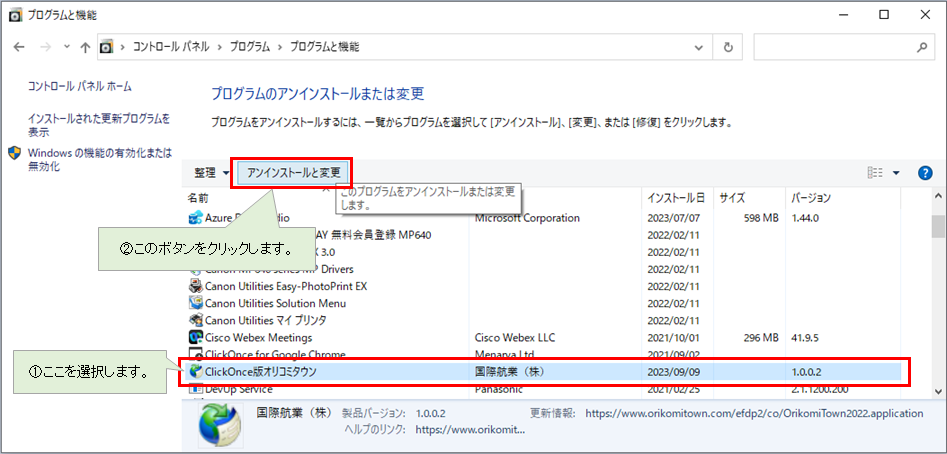Click the address bar Control Panel icon

pyautogui.click(x=106, y=47)
